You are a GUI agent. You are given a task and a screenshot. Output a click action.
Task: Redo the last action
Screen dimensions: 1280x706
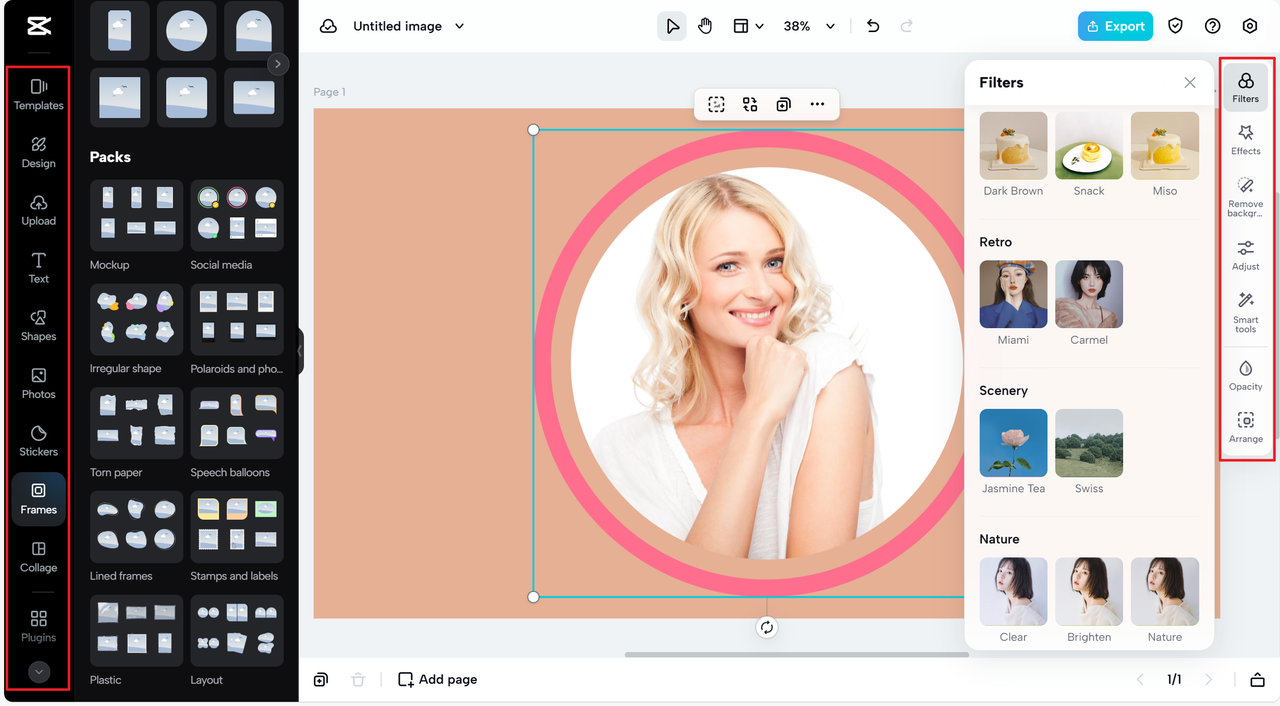pyautogui.click(x=907, y=26)
